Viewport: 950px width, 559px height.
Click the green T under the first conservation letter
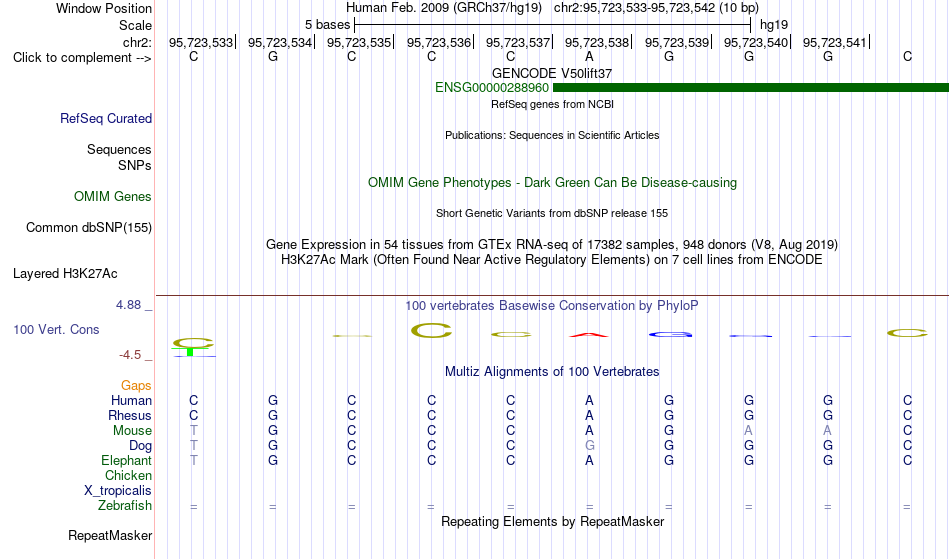tap(190, 351)
